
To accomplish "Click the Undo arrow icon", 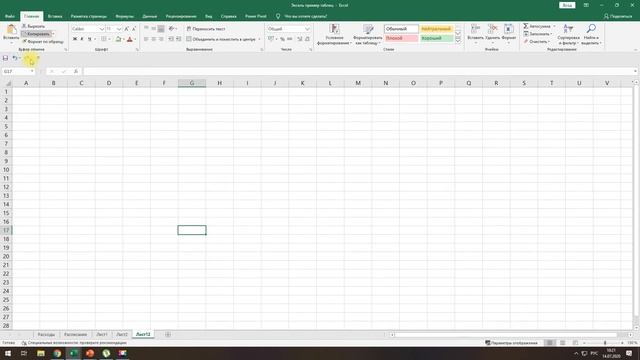I will (15, 58).
